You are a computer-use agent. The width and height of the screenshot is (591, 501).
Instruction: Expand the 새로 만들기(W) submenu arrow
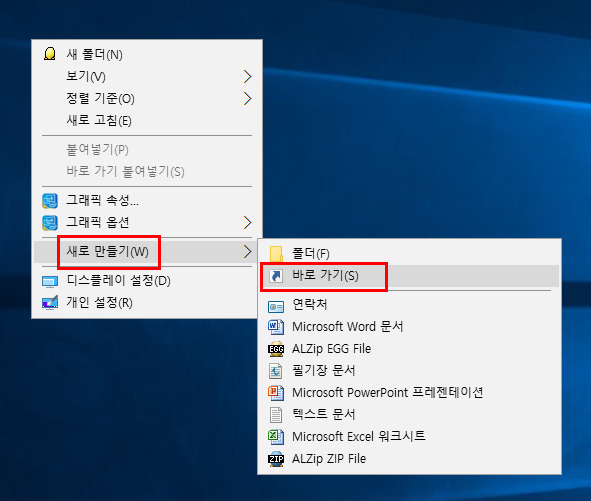click(247, 251)
